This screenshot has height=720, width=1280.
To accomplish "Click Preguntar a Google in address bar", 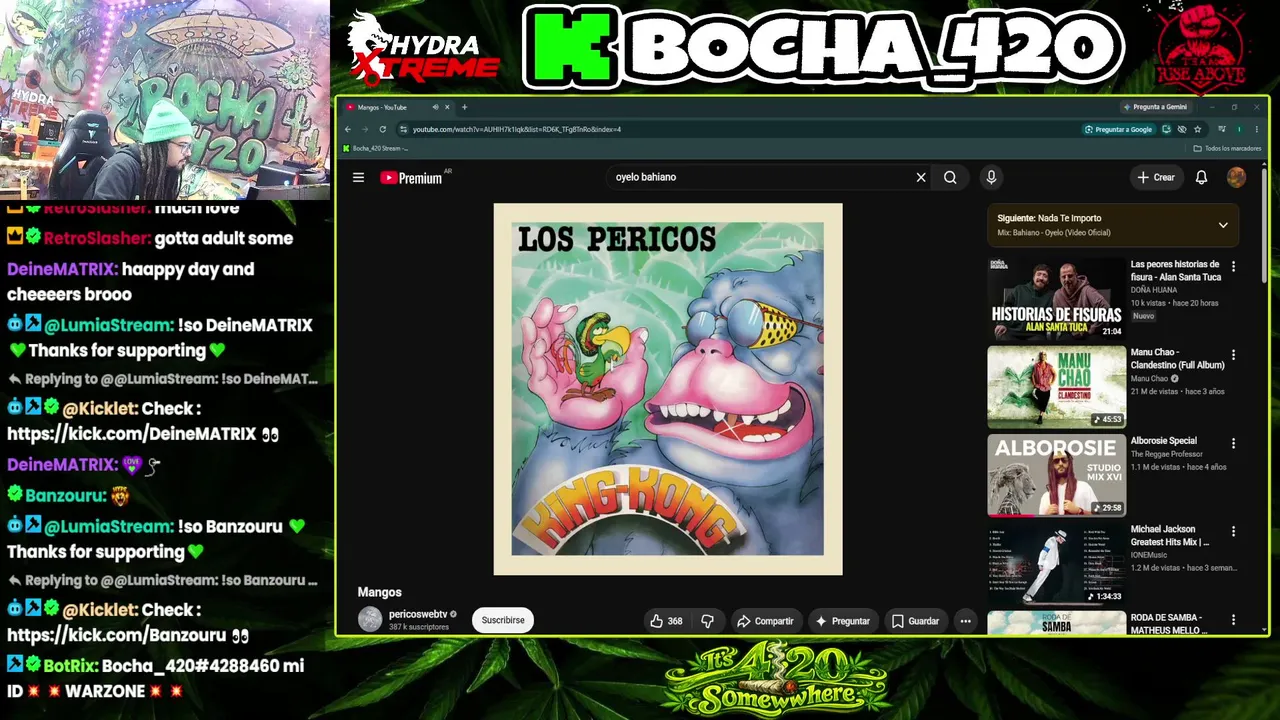I will (x=1118, y=129).
